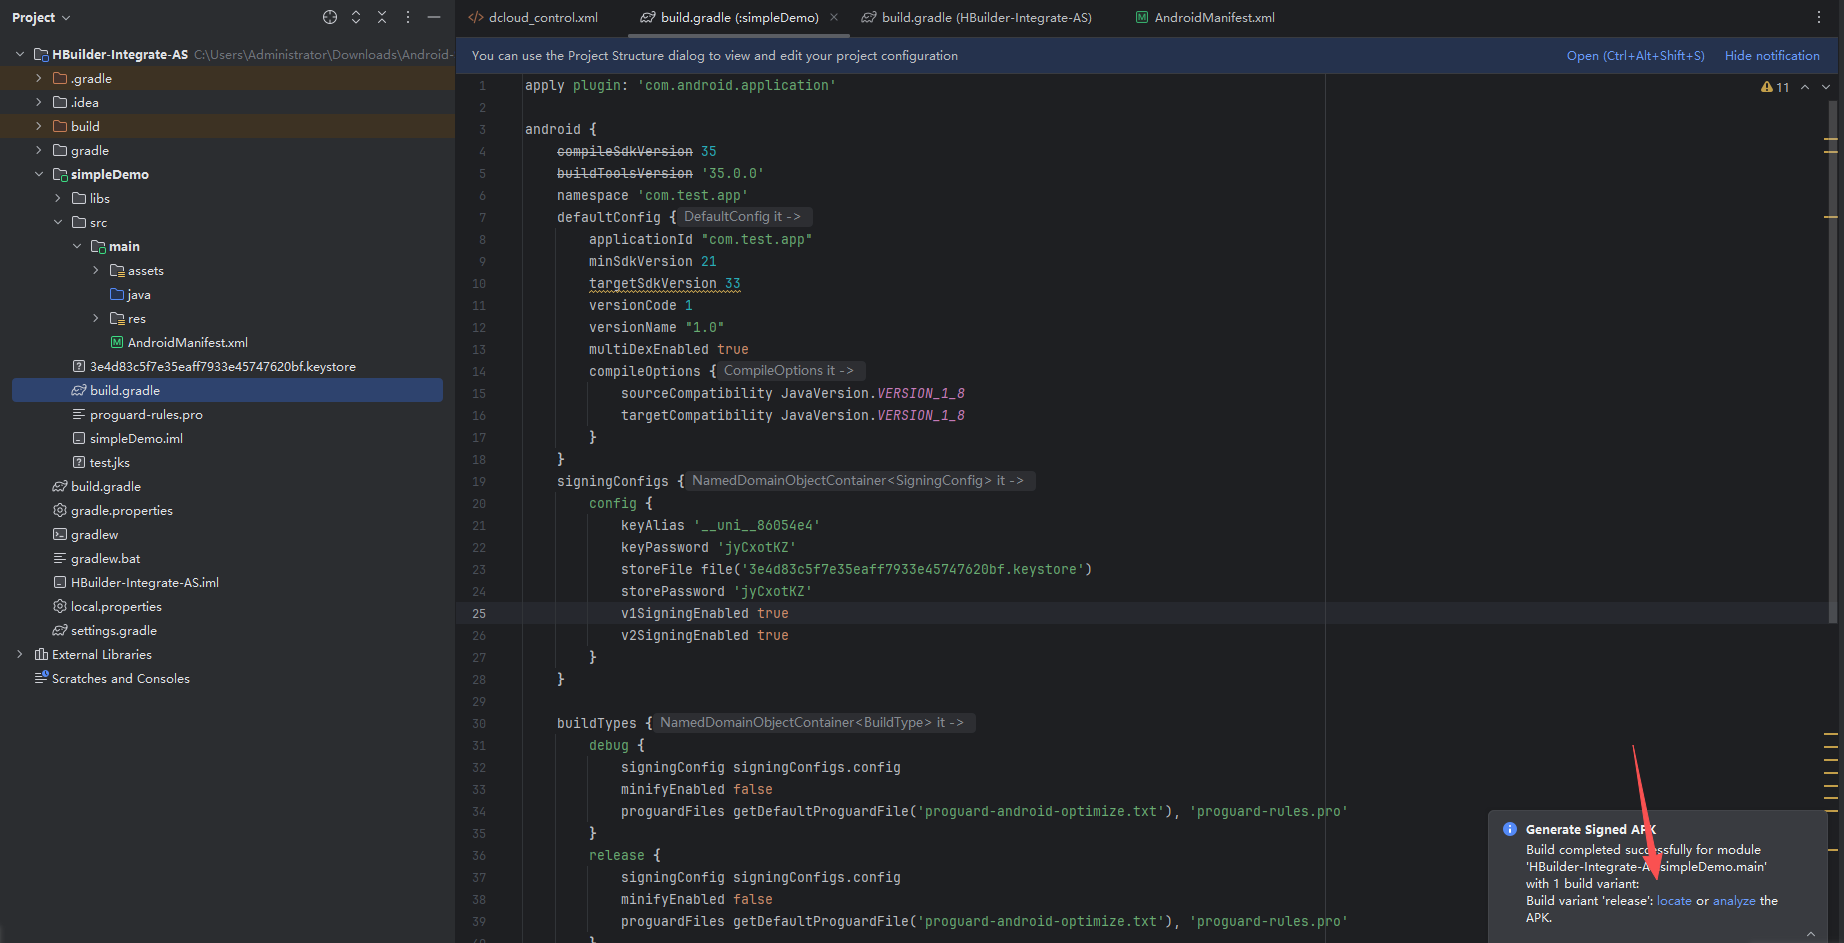The height and width of the screenshot is (943, 1844).
Task: Click the v2SigningEnabled true line
Action: (704, 635)
